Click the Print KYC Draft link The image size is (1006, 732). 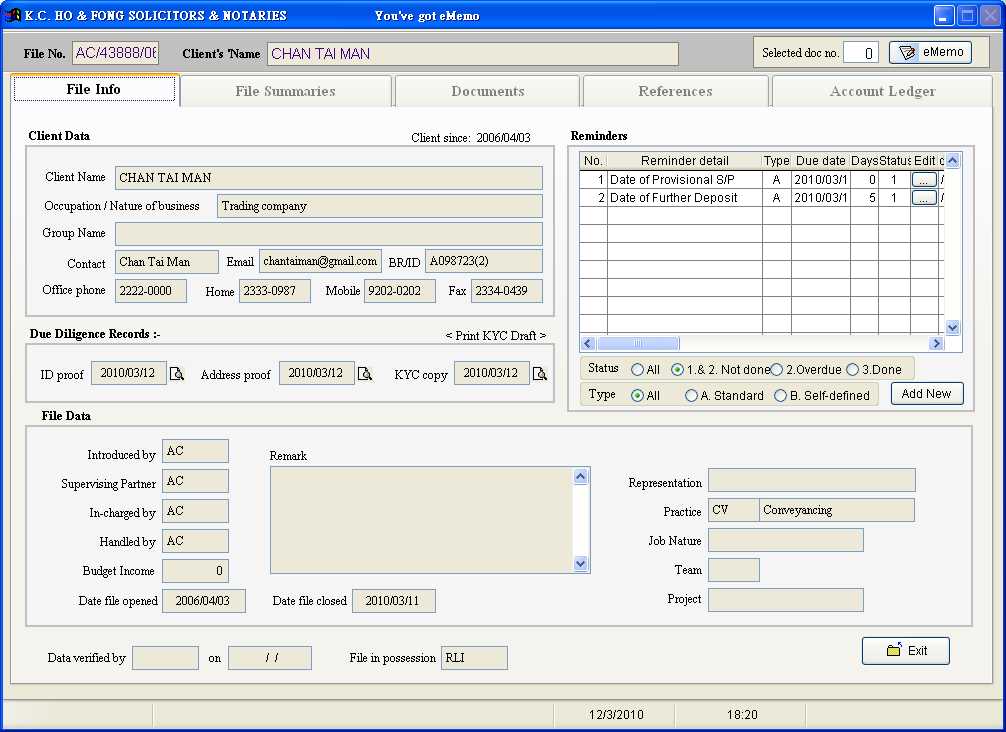tap(496, 336)
